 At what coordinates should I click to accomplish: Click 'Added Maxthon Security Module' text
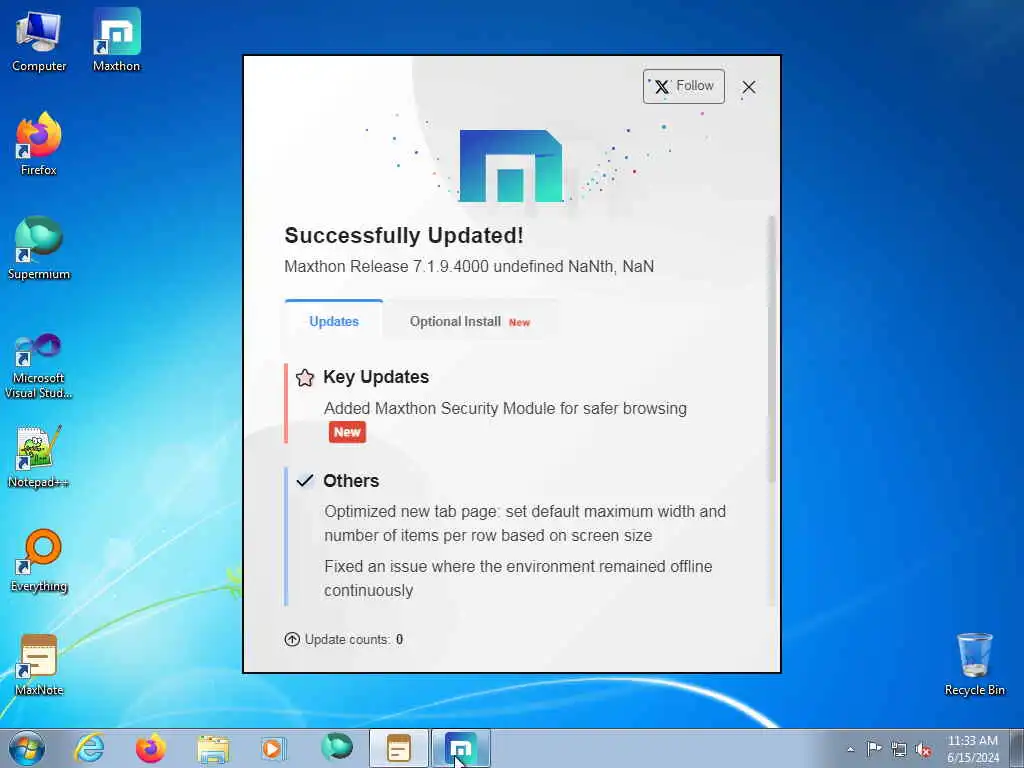505,408
